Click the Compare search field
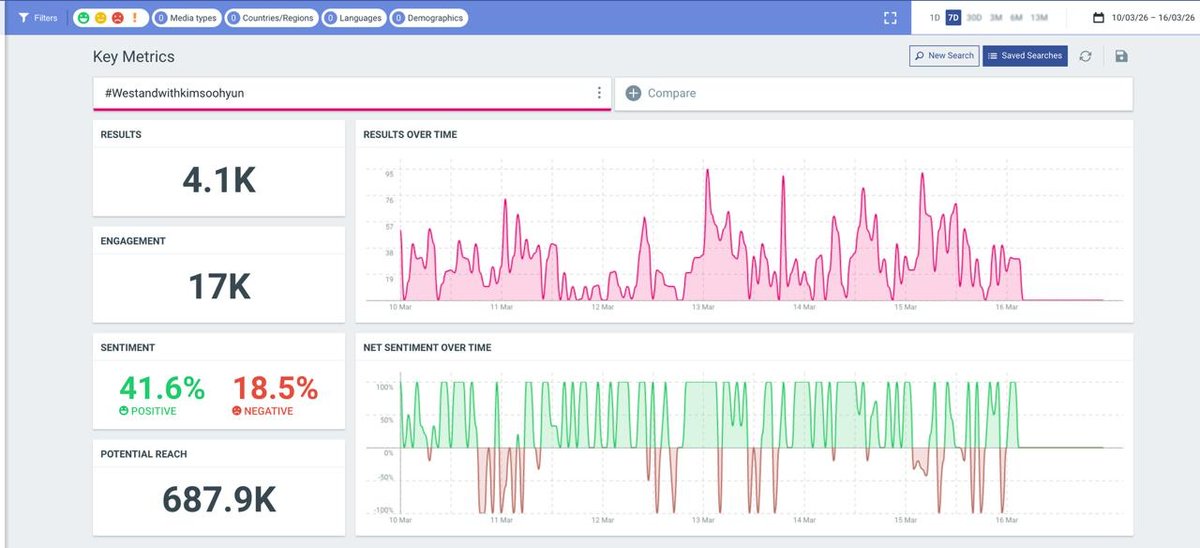The width and height of the screenshot is (1200, 548). point(873,94)
